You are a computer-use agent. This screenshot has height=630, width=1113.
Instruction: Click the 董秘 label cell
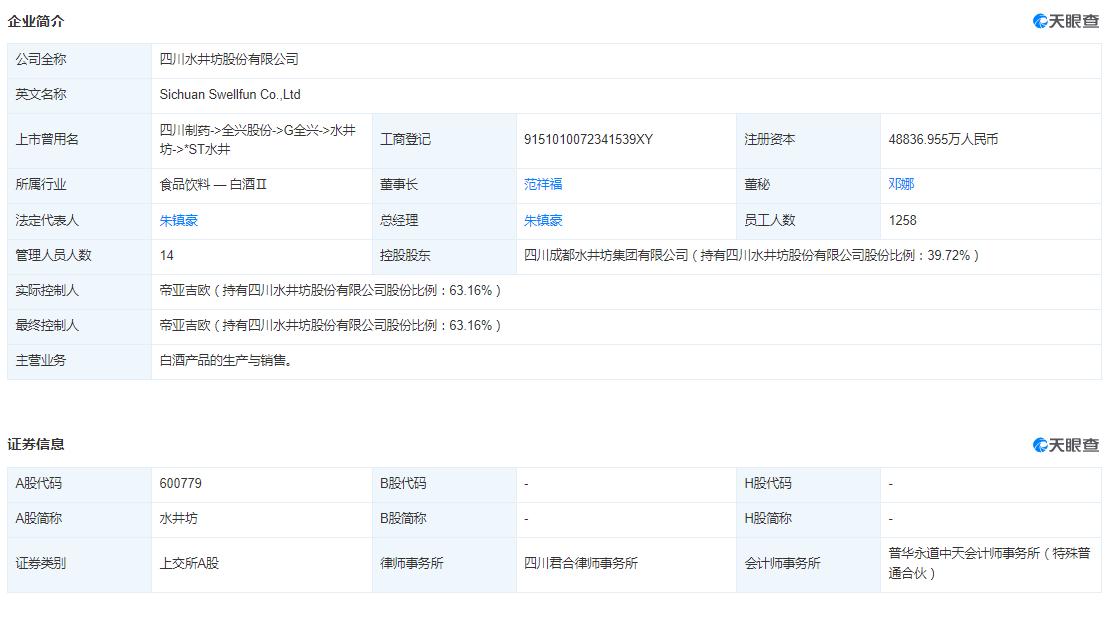808,185
